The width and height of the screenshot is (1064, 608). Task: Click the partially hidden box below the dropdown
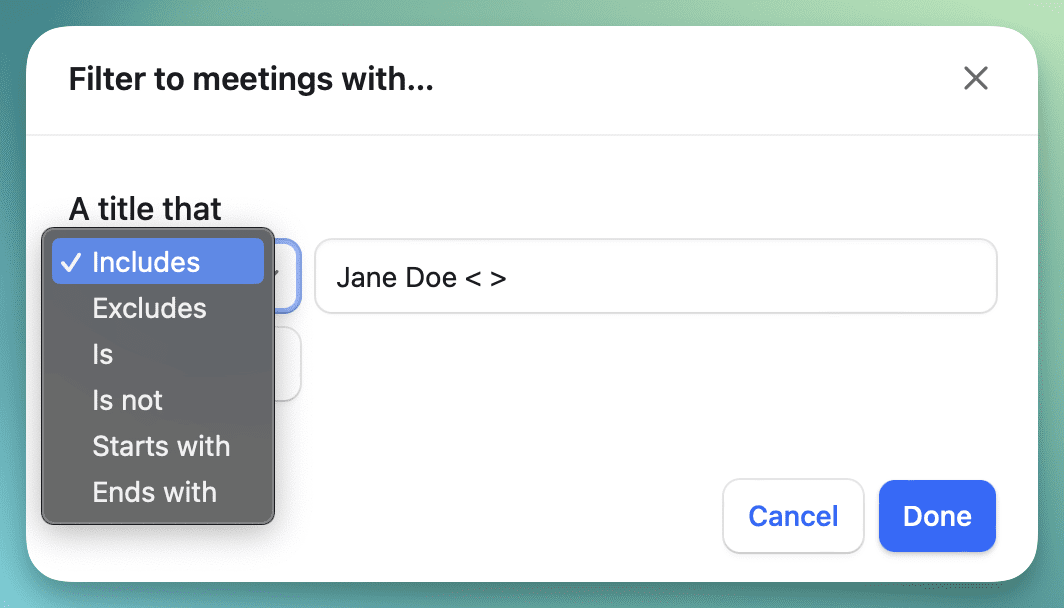287,365
